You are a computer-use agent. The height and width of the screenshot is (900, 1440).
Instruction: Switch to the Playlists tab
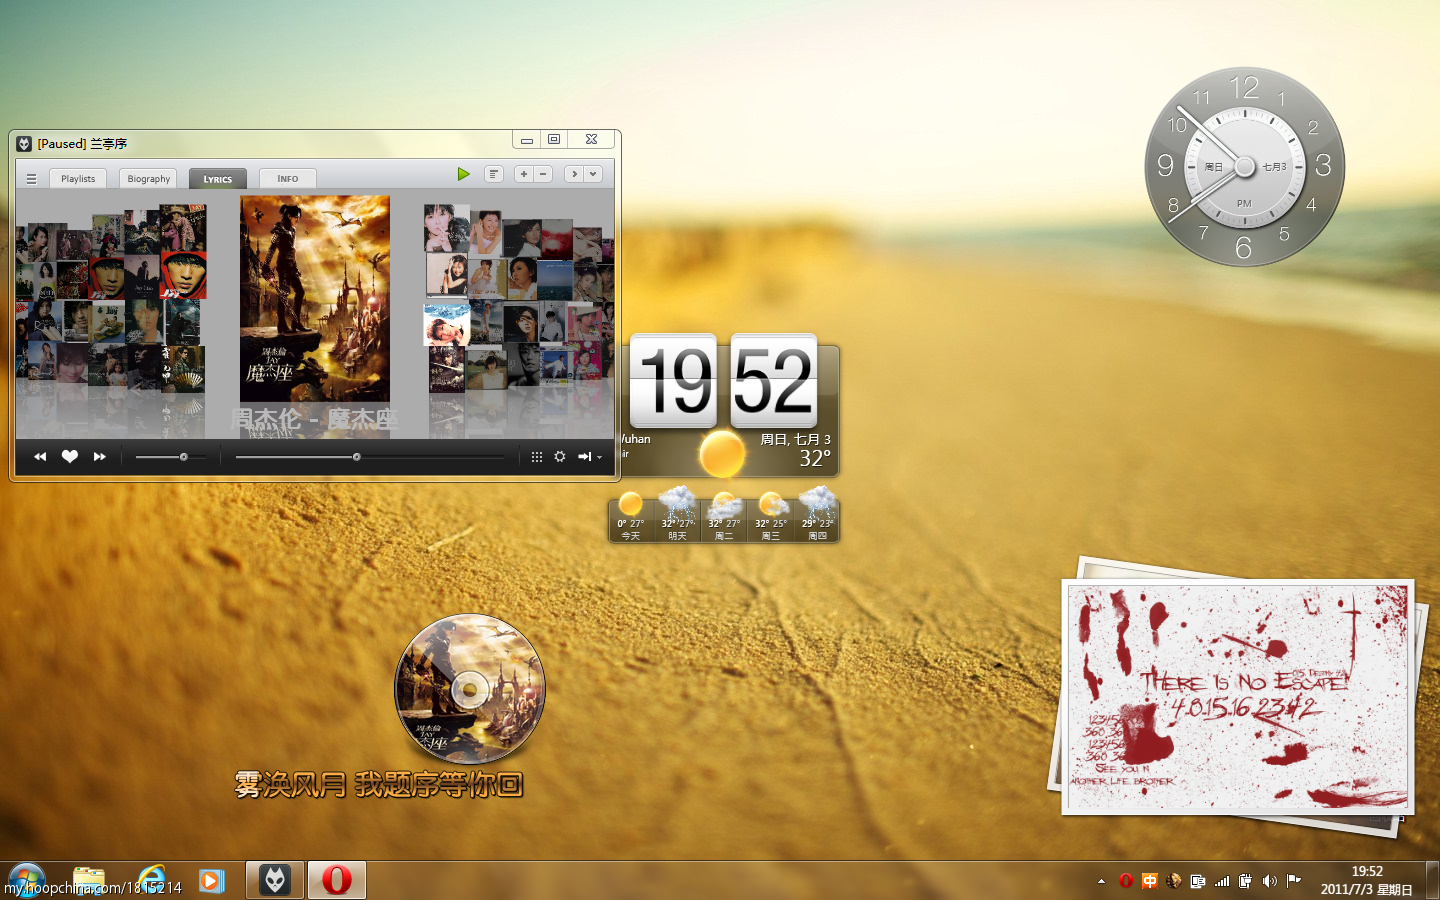coord(78,179)
